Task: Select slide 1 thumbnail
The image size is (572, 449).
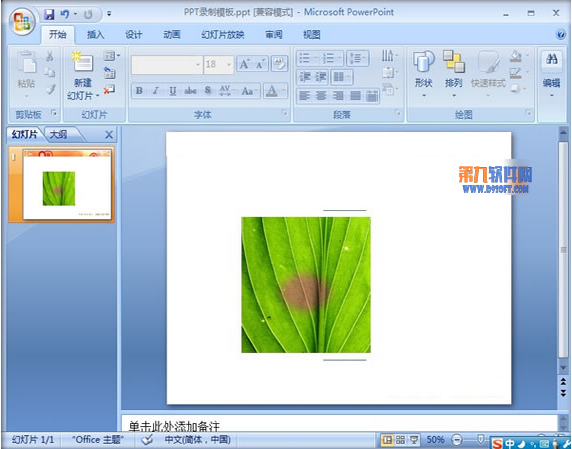Action: click(x=67, y=185)
